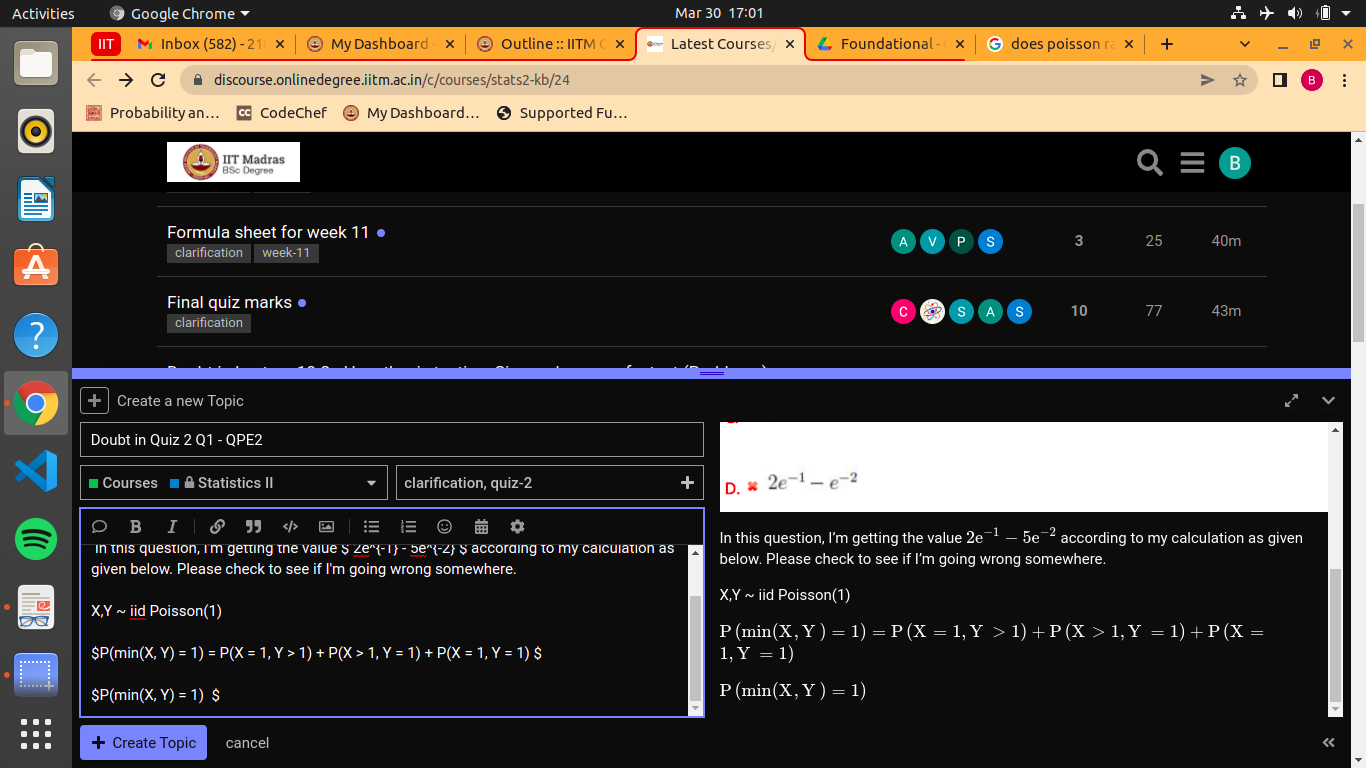Open the Final quiz marks topic
Image resolution: width=1366 pixels, height=768 pixels.
coord(229,302)
